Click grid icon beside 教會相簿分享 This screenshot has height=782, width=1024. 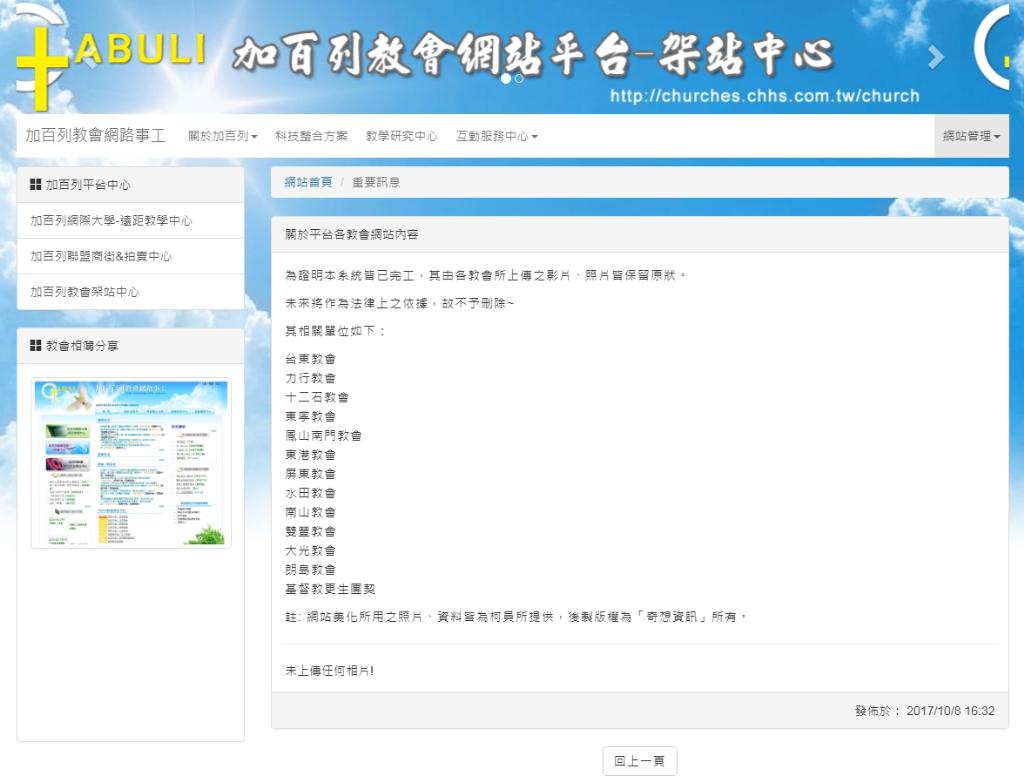(36, 346)
